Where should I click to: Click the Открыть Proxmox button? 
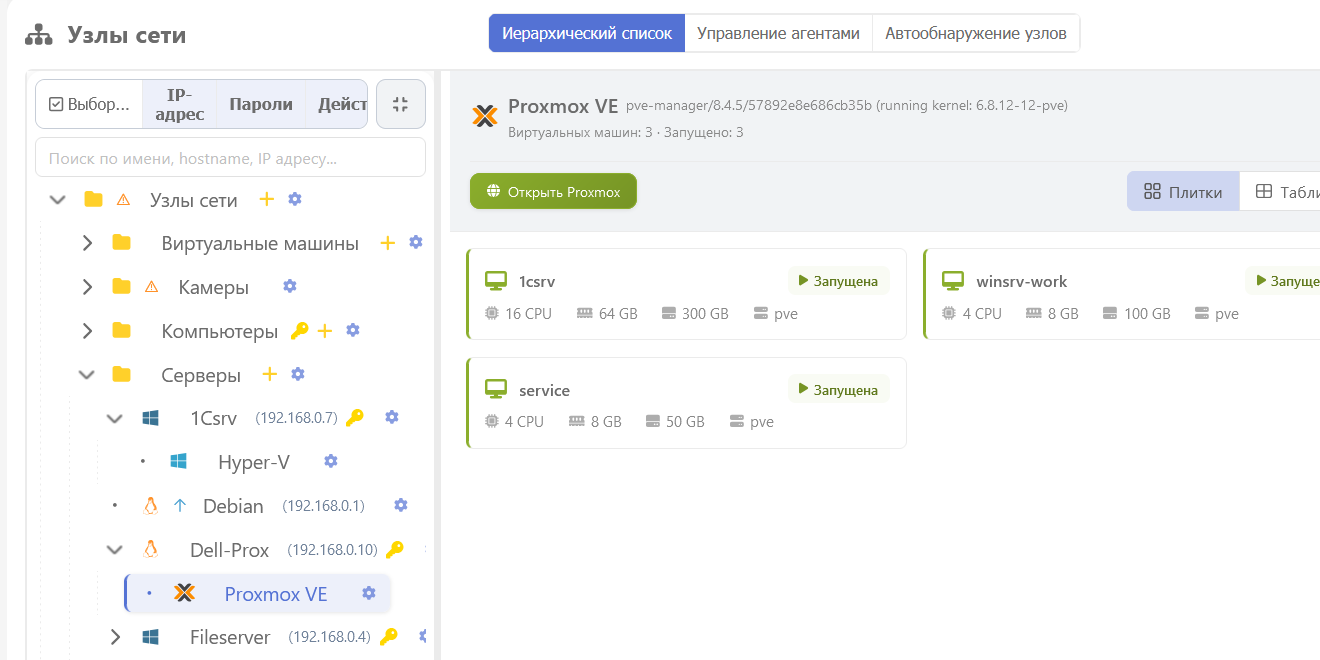pyautogui.click(x=553, y=192)
